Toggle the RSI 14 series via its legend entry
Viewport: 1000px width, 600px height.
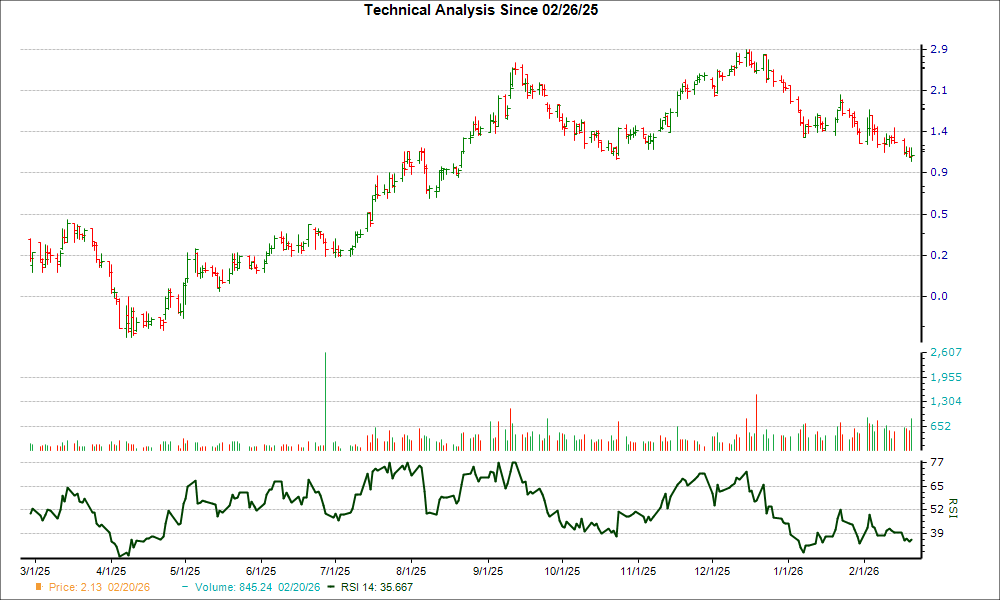[x=377, y=588]
